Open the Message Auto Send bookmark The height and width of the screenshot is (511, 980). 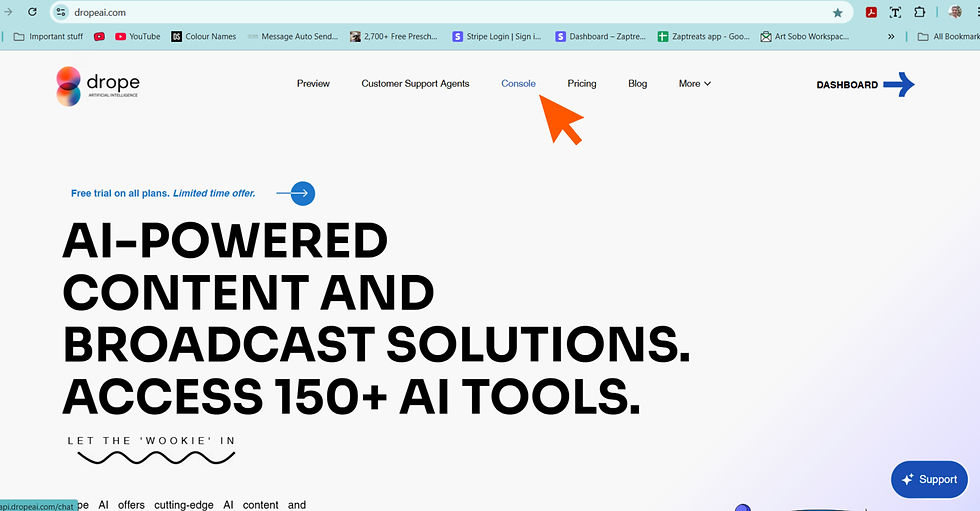[x=292, y=36]
